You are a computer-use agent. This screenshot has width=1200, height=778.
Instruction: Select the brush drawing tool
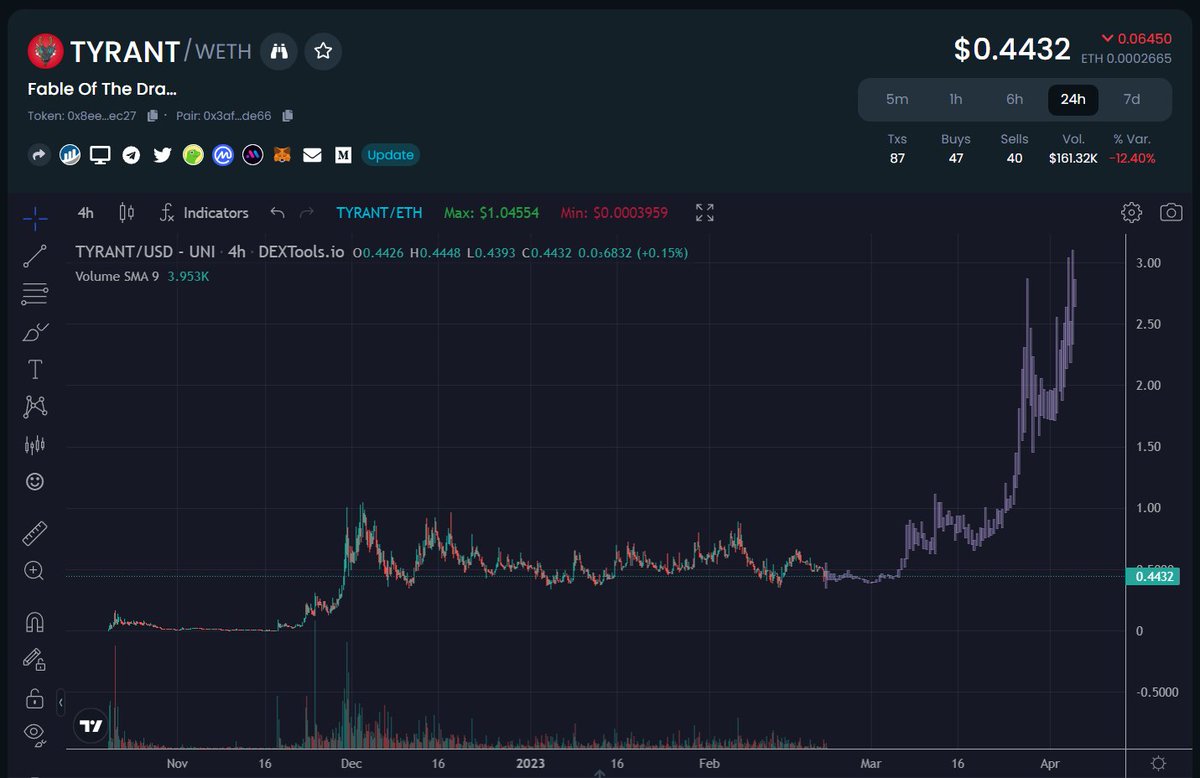(34, 332)
